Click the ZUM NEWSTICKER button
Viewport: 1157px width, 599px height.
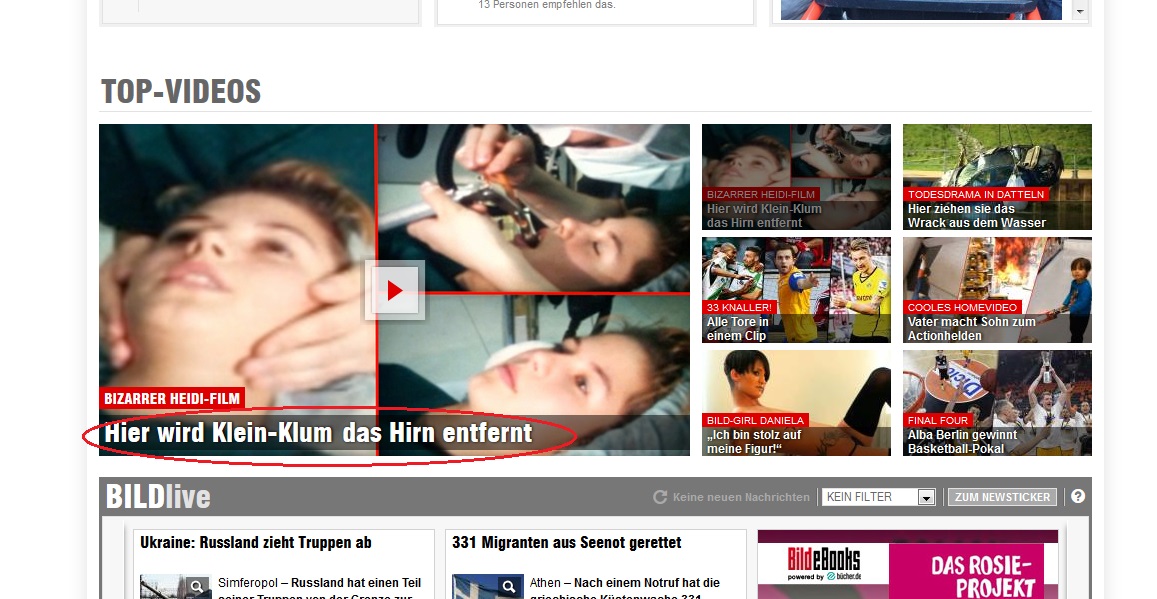[x=1002, y=497]
